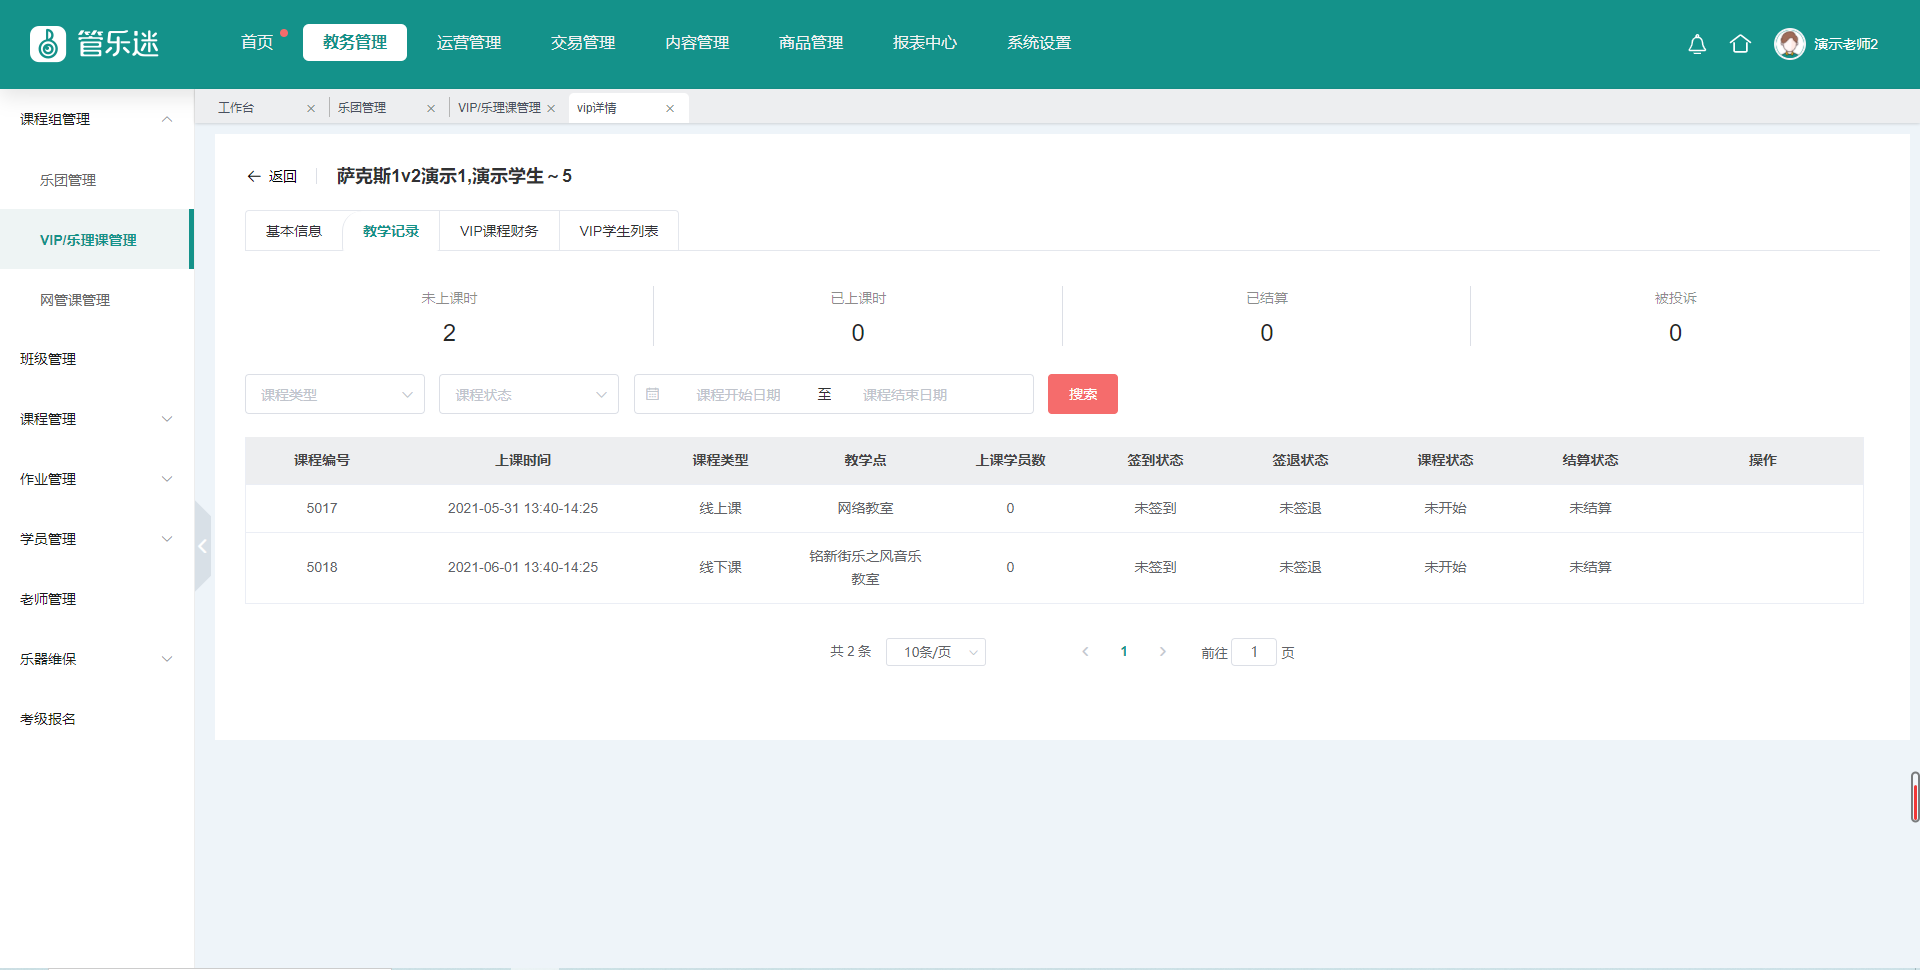The height and width of the screenshot is (970, 1920).
Task: Open the 报表中心 top menu
Action: (x=924, y=43)
